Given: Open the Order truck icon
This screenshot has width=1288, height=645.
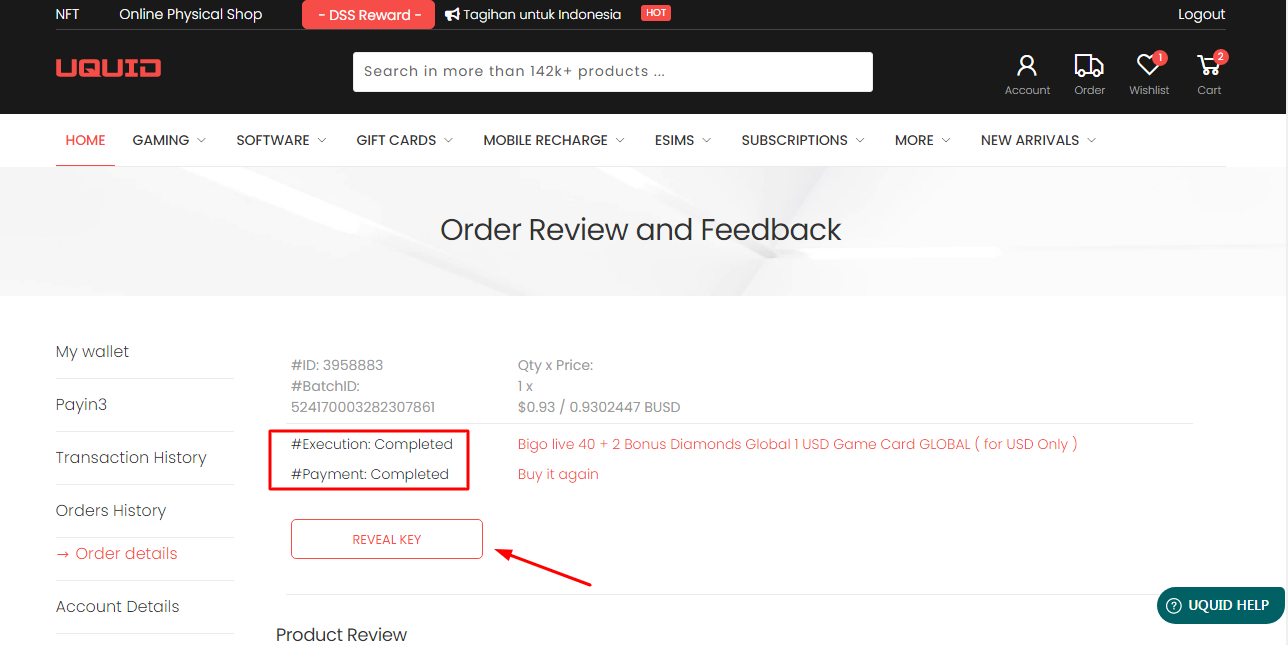Looking at the screenshot, I should 1089,66.
